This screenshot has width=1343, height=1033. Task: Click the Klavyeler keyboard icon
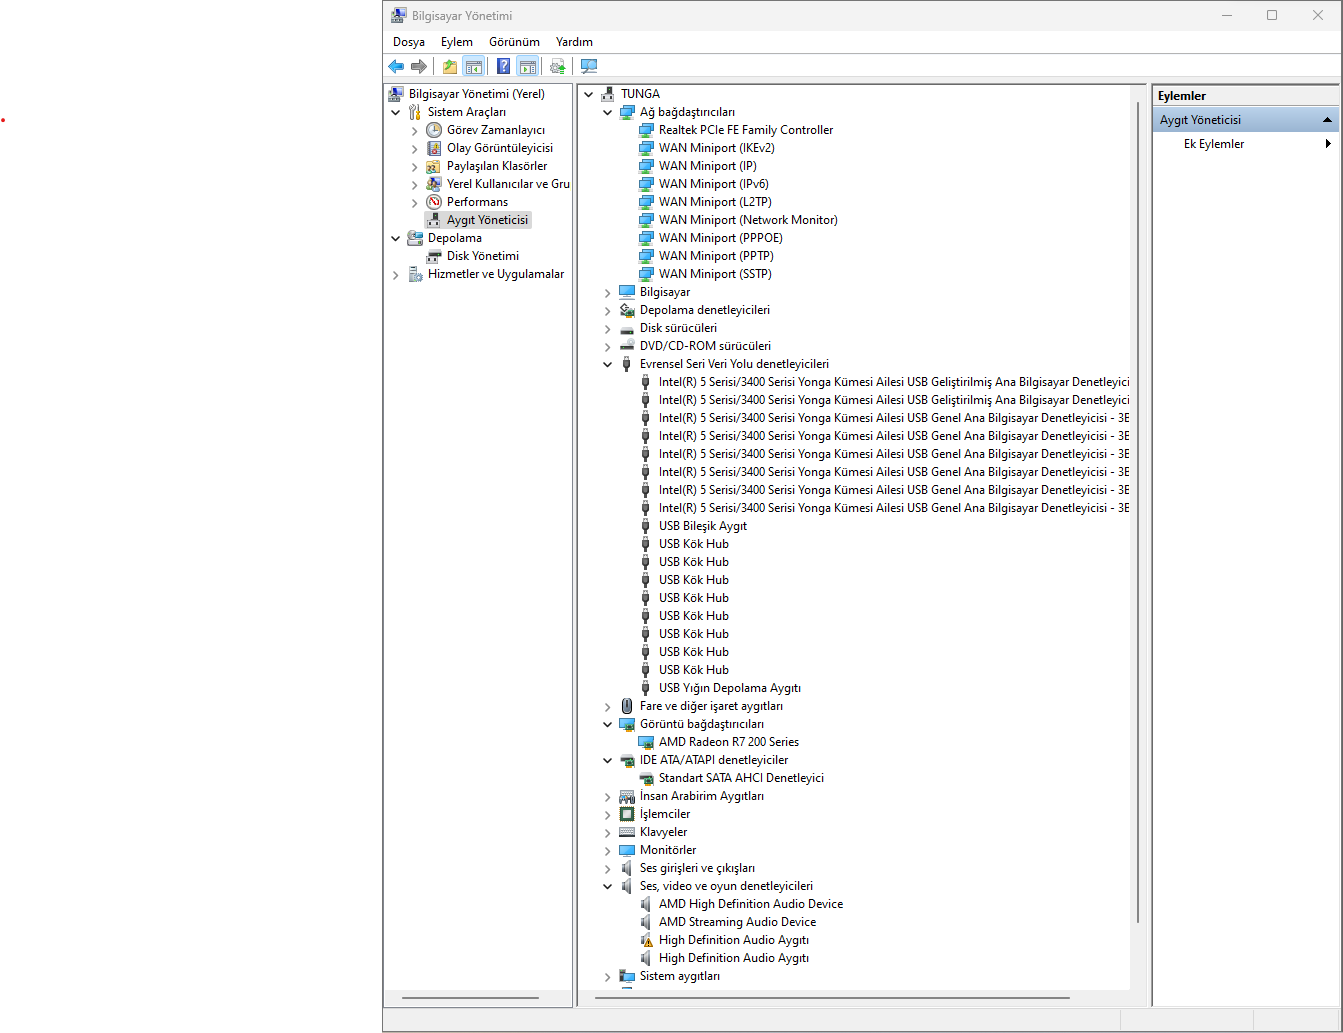click(x=627, y=832)
